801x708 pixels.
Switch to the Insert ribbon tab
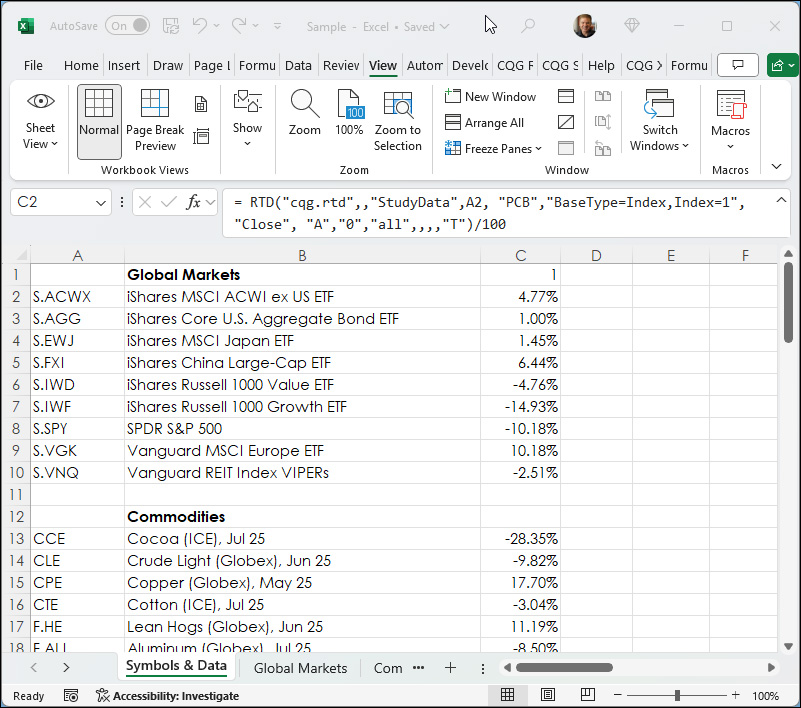tap(124, 65)
